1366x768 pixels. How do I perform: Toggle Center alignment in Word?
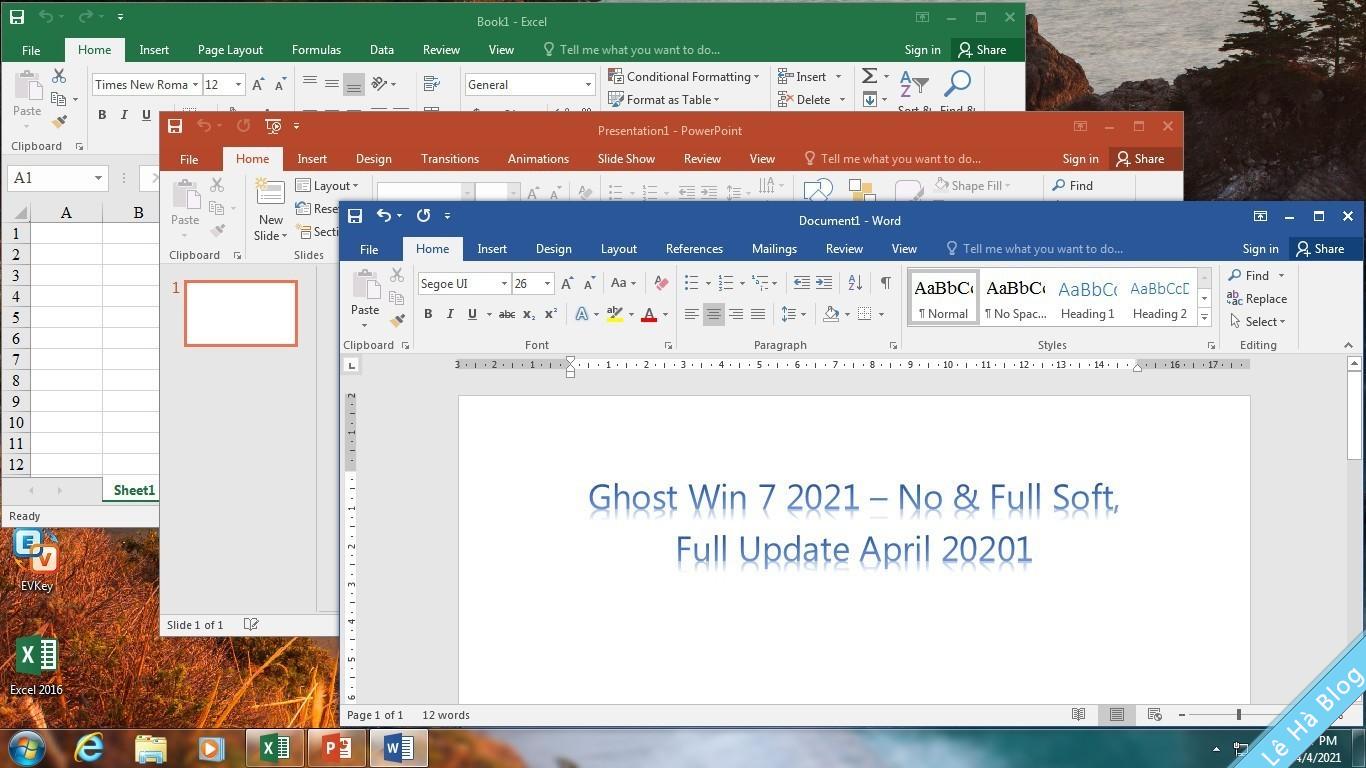click(x=713, y=314)
